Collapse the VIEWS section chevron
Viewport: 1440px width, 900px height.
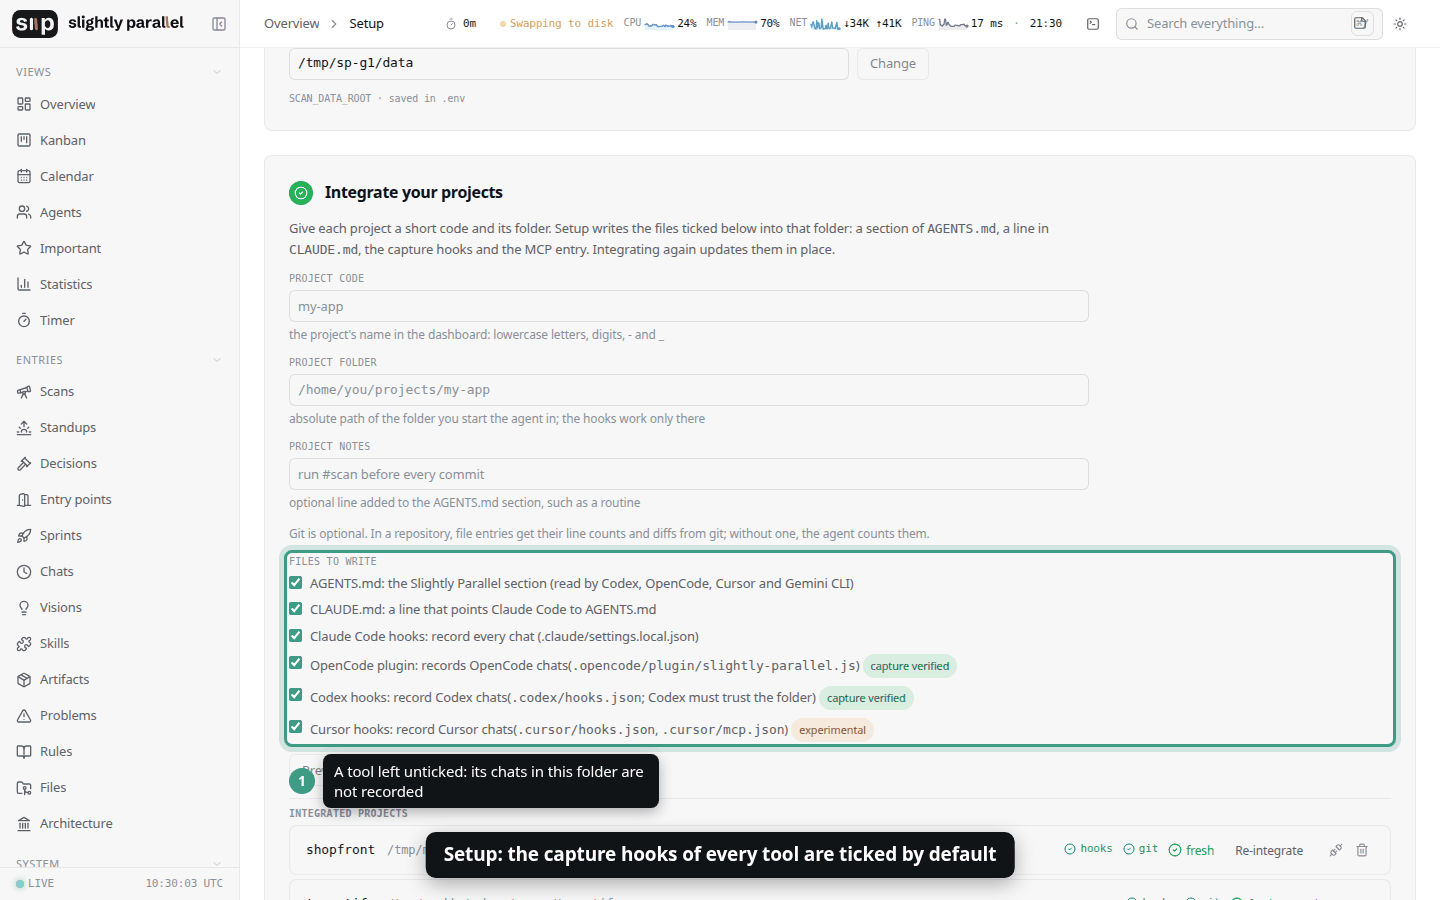pyautogui.click(x=217, y=72)
